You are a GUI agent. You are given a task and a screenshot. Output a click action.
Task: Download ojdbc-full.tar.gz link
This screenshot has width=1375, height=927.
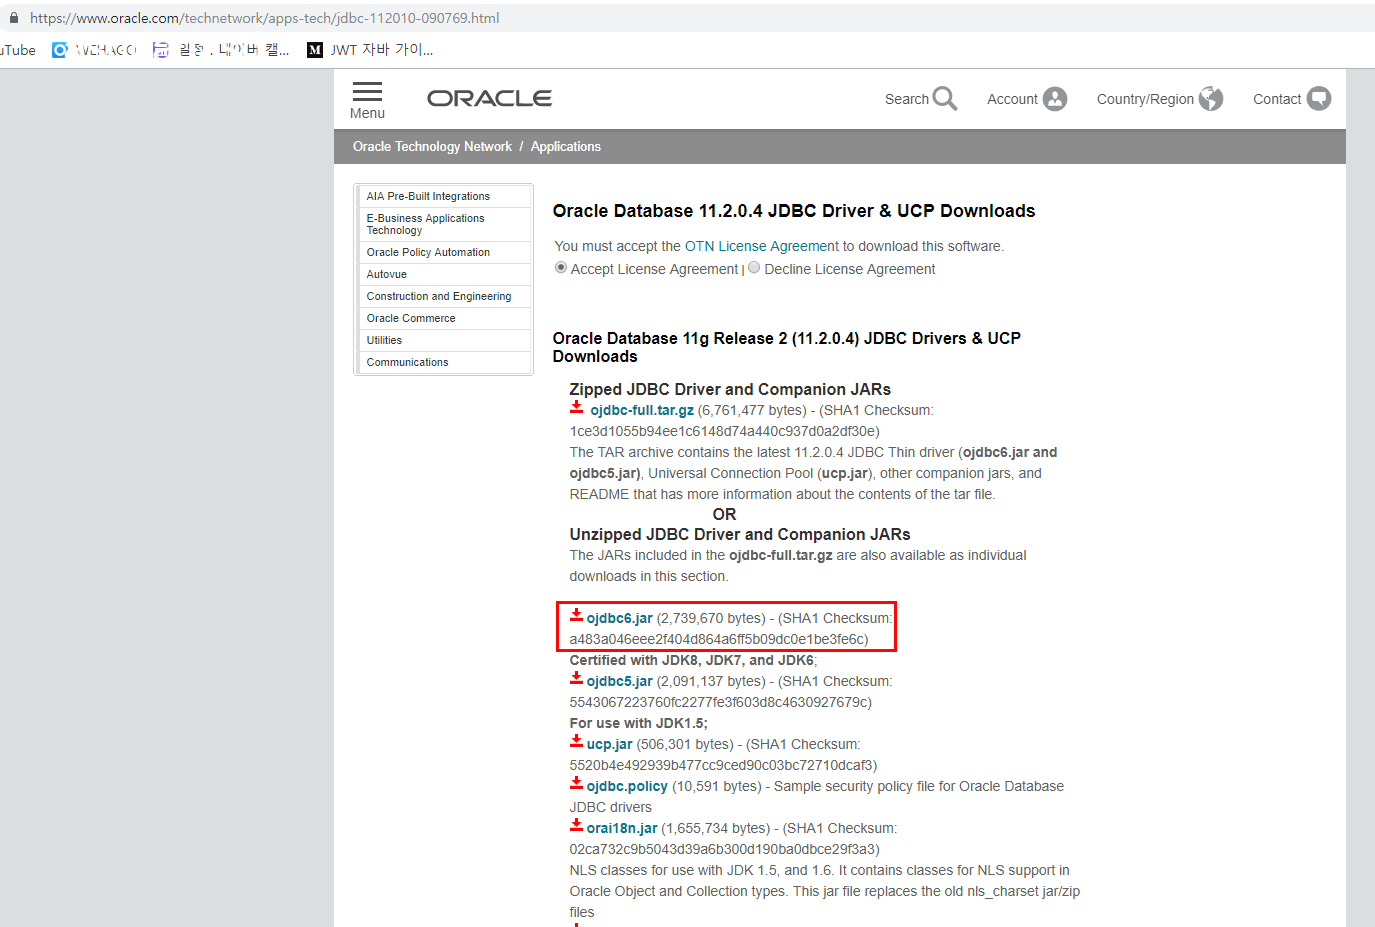pos(642,410)
